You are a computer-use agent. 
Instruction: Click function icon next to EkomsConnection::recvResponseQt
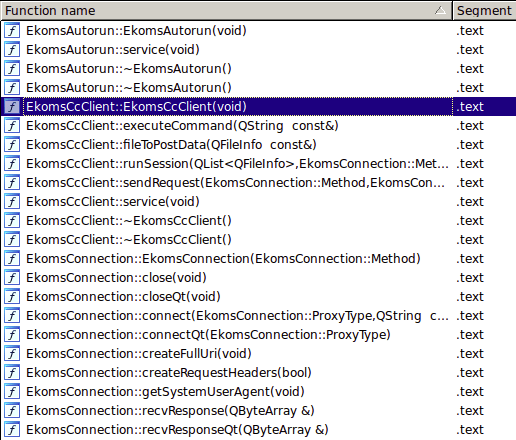pos(12,430)
